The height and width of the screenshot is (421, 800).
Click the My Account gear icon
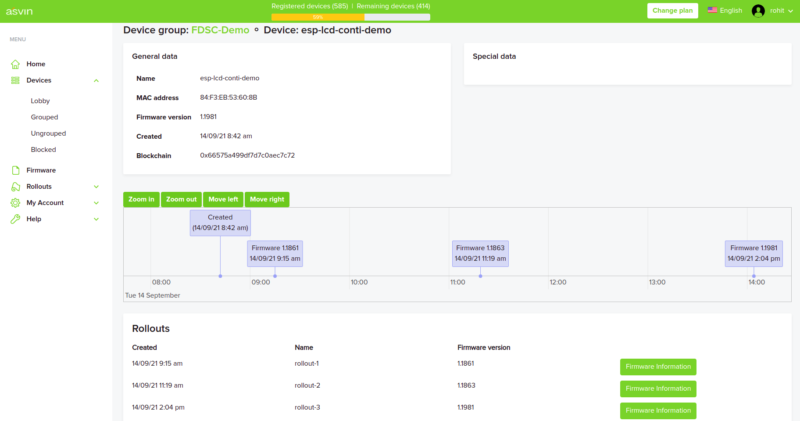[16, 203]
